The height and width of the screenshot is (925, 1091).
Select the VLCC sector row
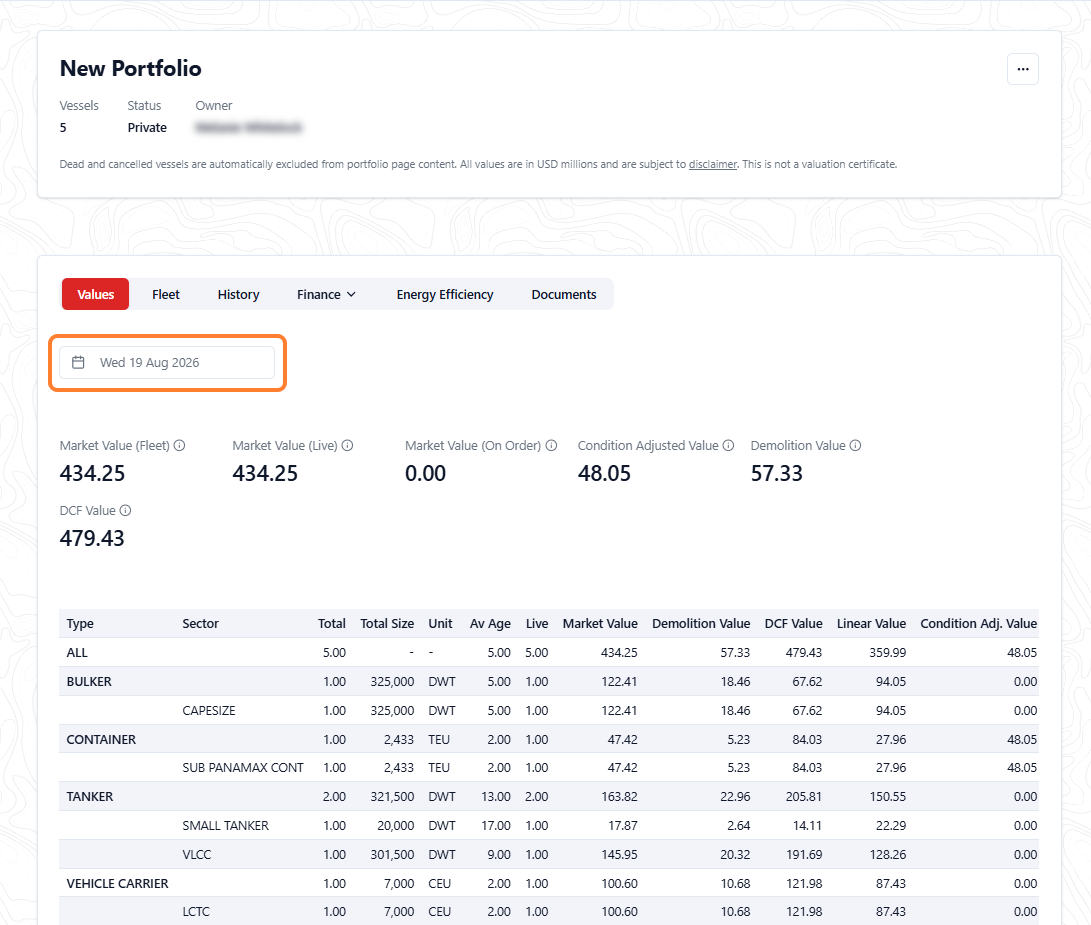[x=549, y=855]
